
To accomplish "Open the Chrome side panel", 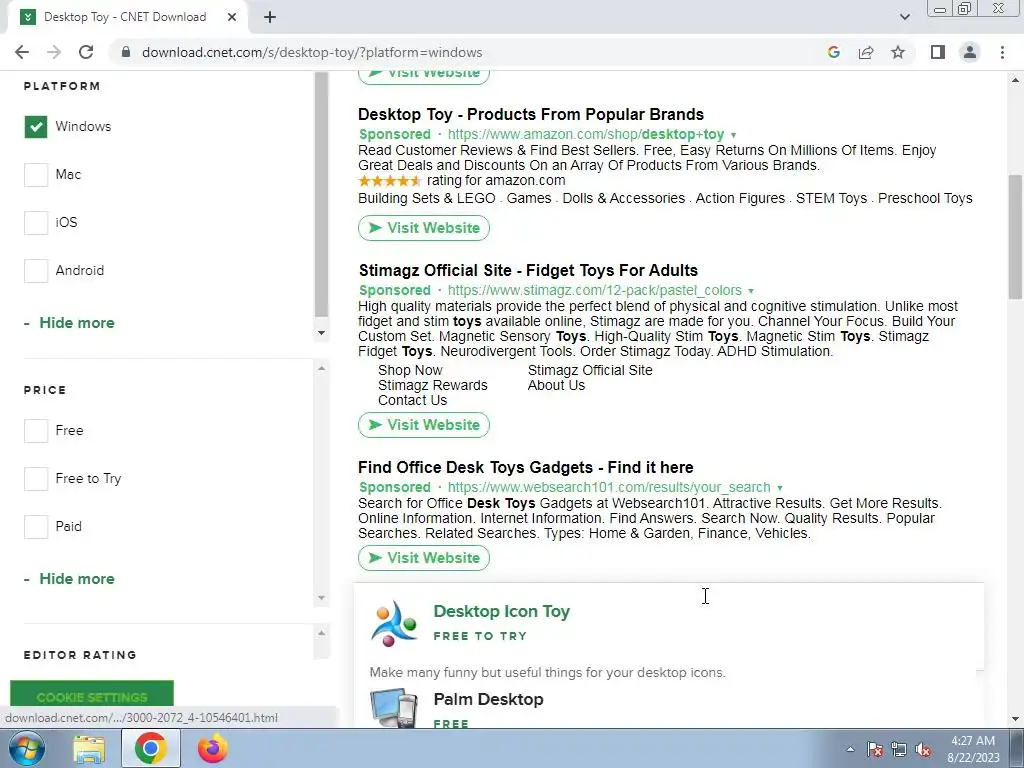I will tap(938, 52).
